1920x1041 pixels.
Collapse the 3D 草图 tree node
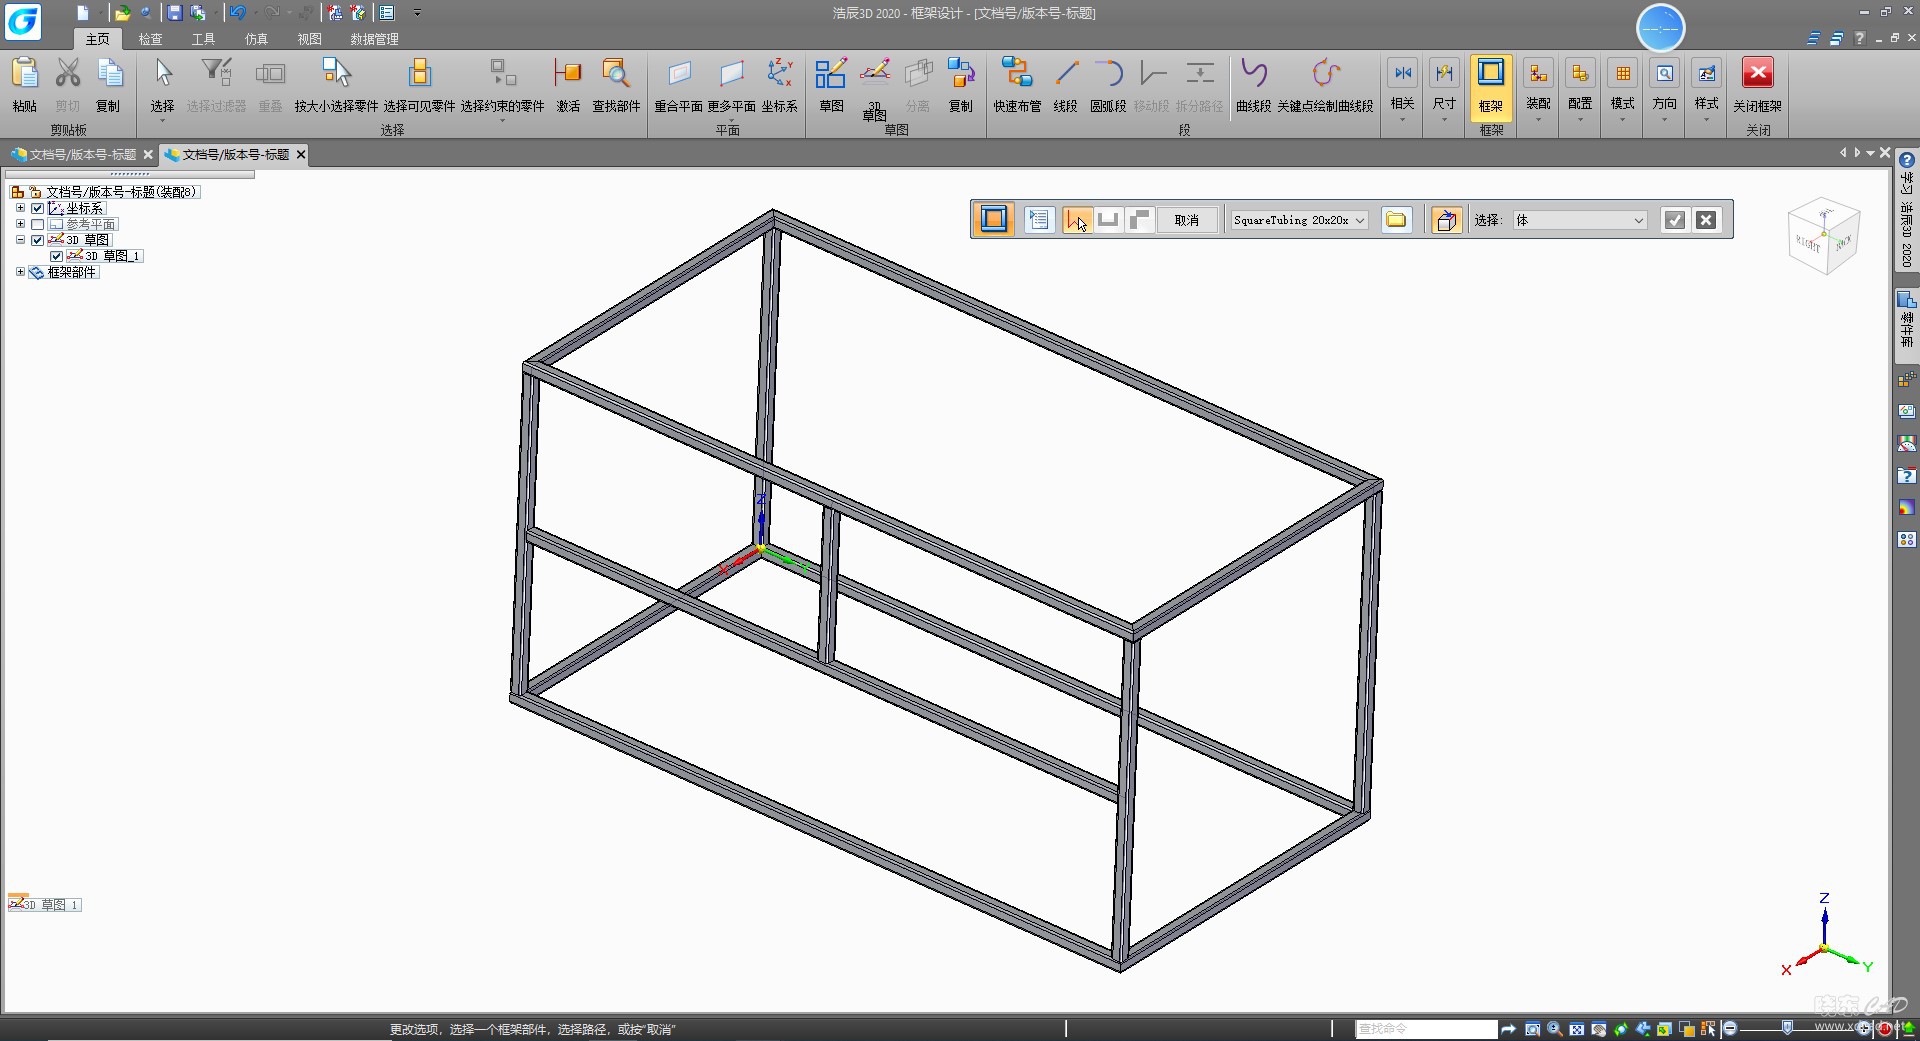coord(20,241)
